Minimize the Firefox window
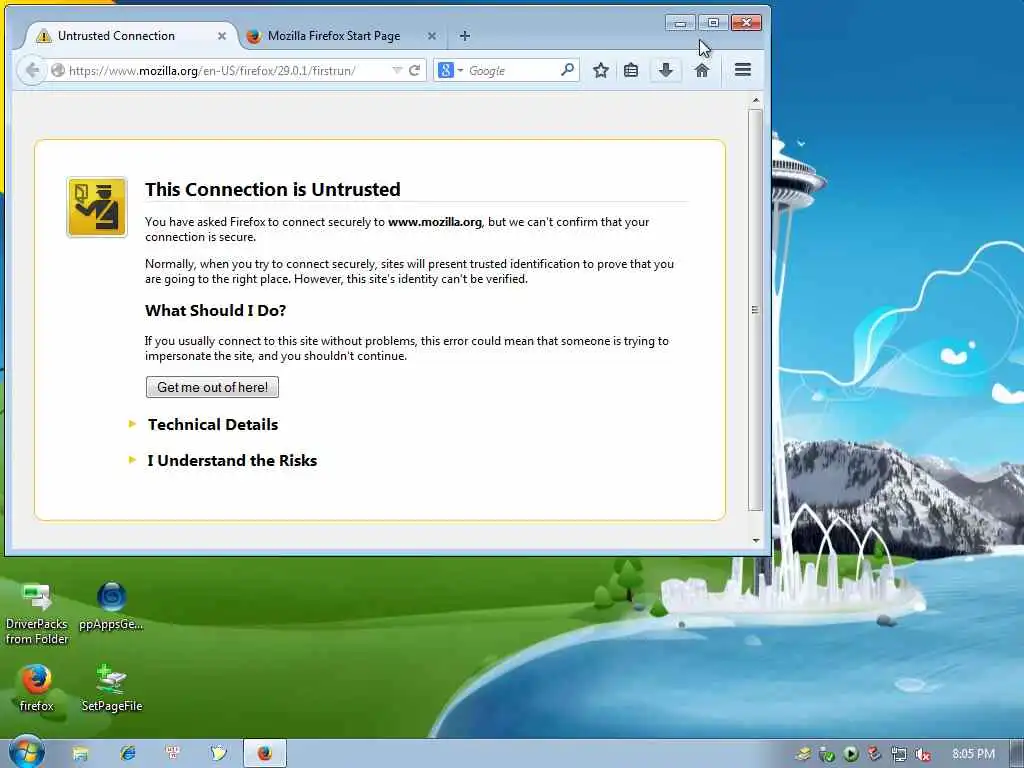This screenshot has width=1024, height=768. click(680, 23)
